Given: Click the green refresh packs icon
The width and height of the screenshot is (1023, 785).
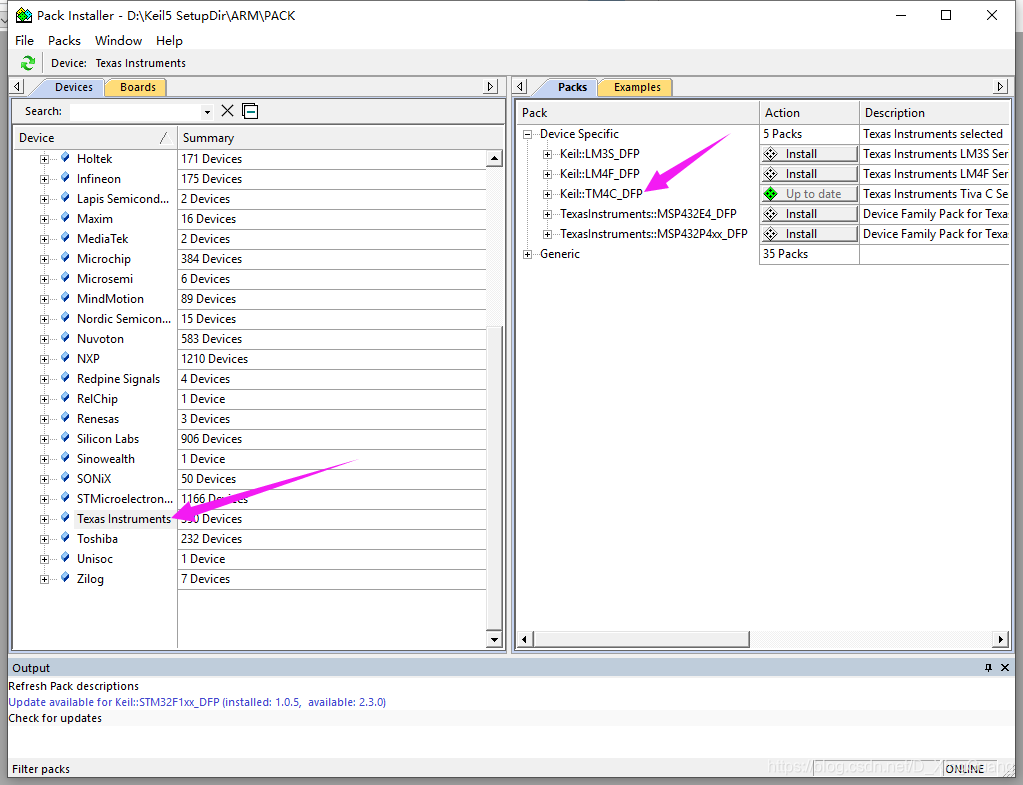Looking at the screenshot, I should [27, 63].
